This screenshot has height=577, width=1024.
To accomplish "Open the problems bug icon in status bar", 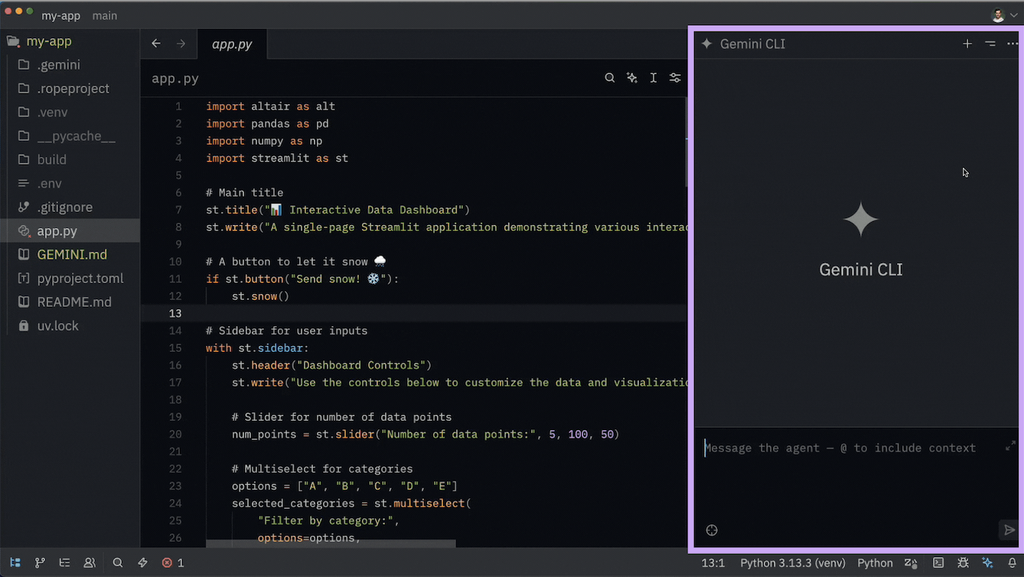I will 962,563.
